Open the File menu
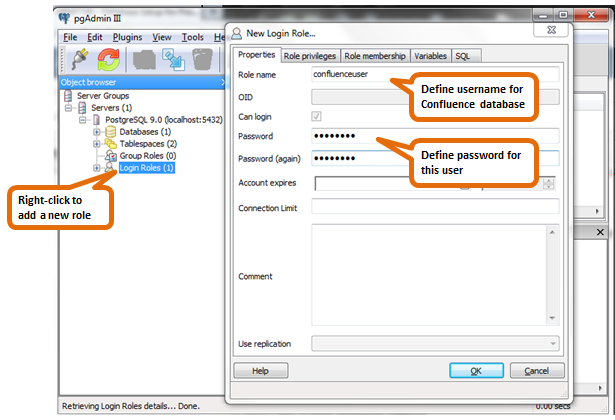This screenshot has height=420, width=615. pos(70,37)
